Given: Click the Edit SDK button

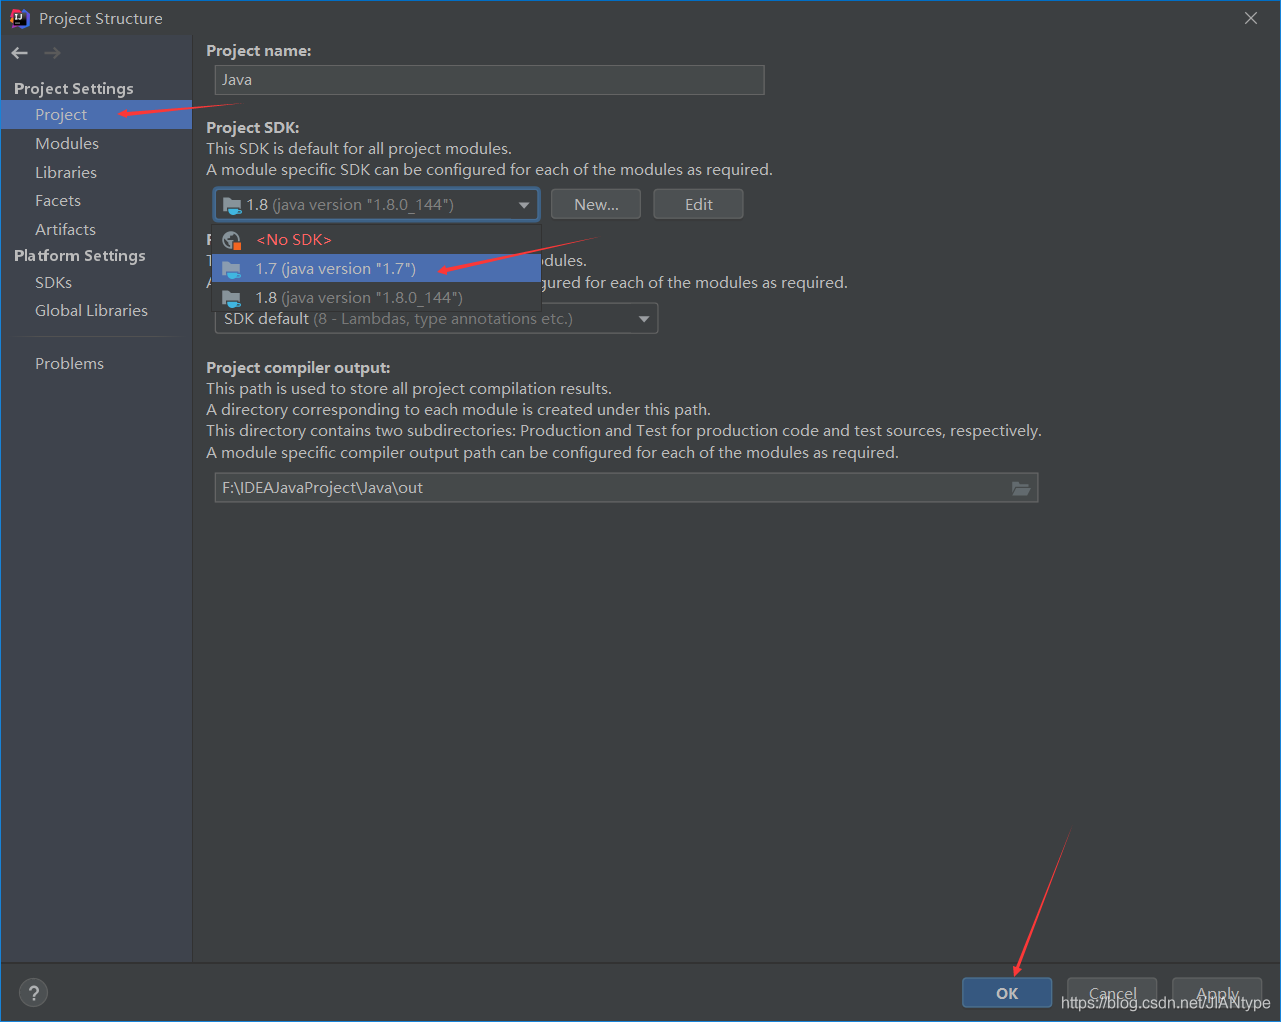Looking at the screenshot, I should 698,205.
